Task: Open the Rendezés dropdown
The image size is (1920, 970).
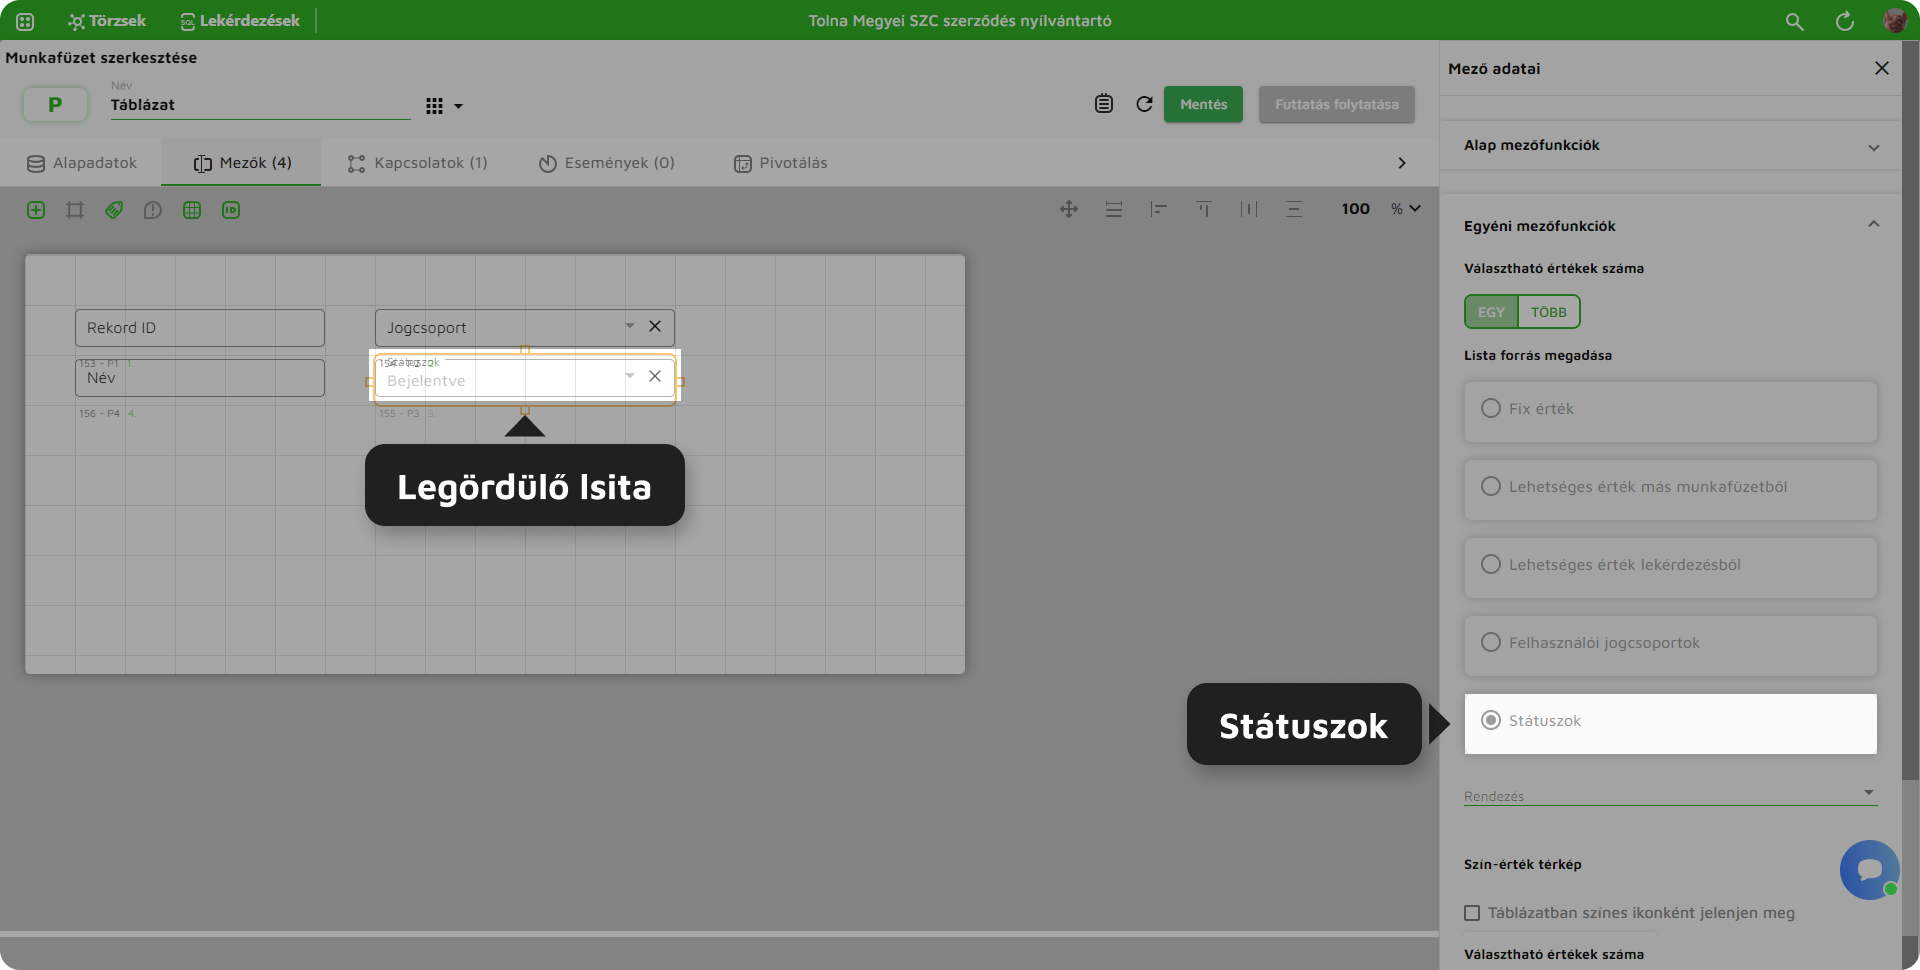Action: 1671,794
